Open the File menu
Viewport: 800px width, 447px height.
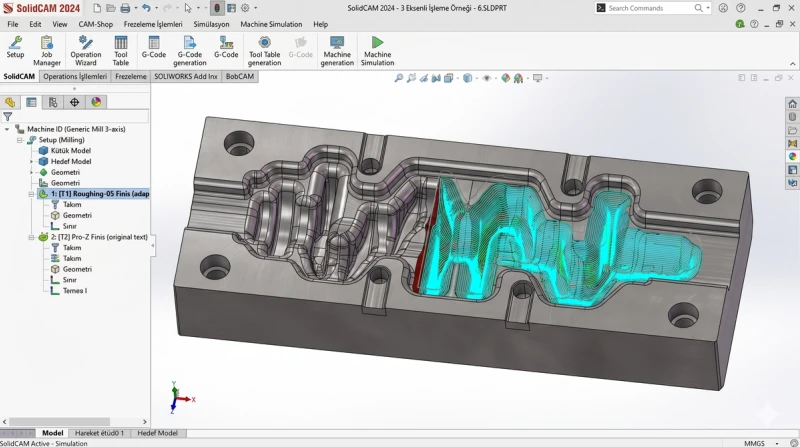(x=13, y=24)
